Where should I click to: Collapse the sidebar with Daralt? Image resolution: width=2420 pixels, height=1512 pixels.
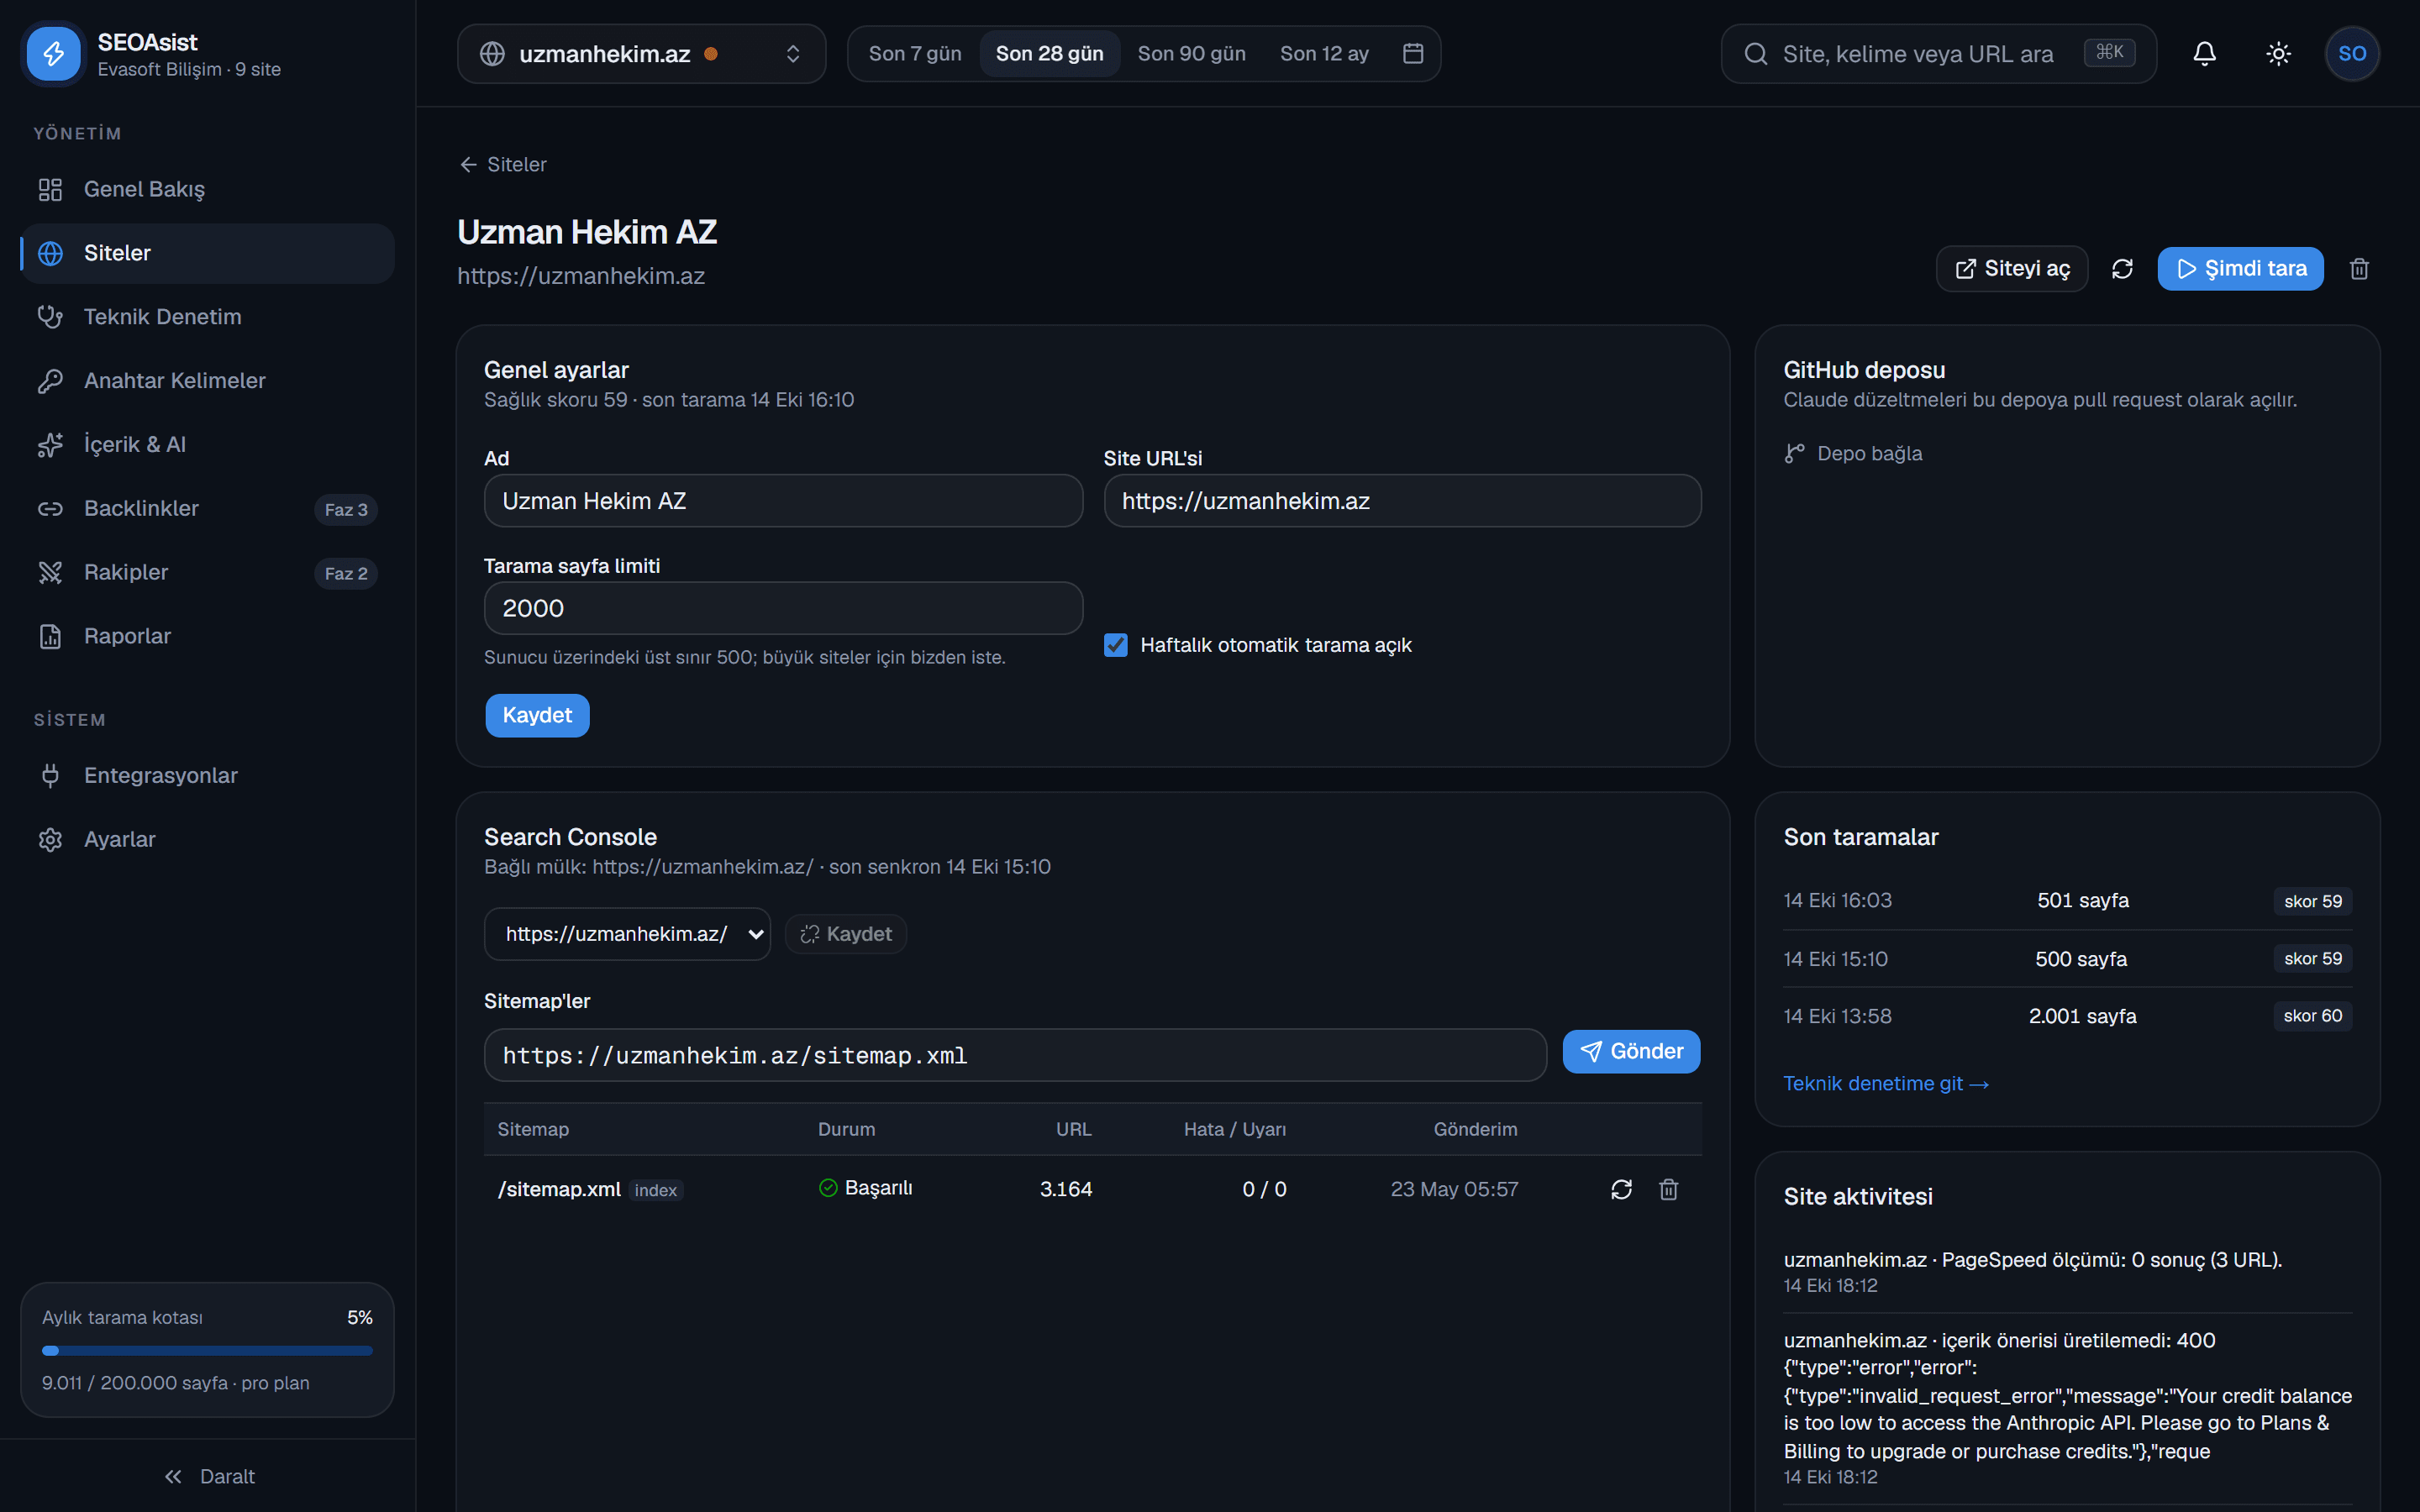coord(208,1476)
